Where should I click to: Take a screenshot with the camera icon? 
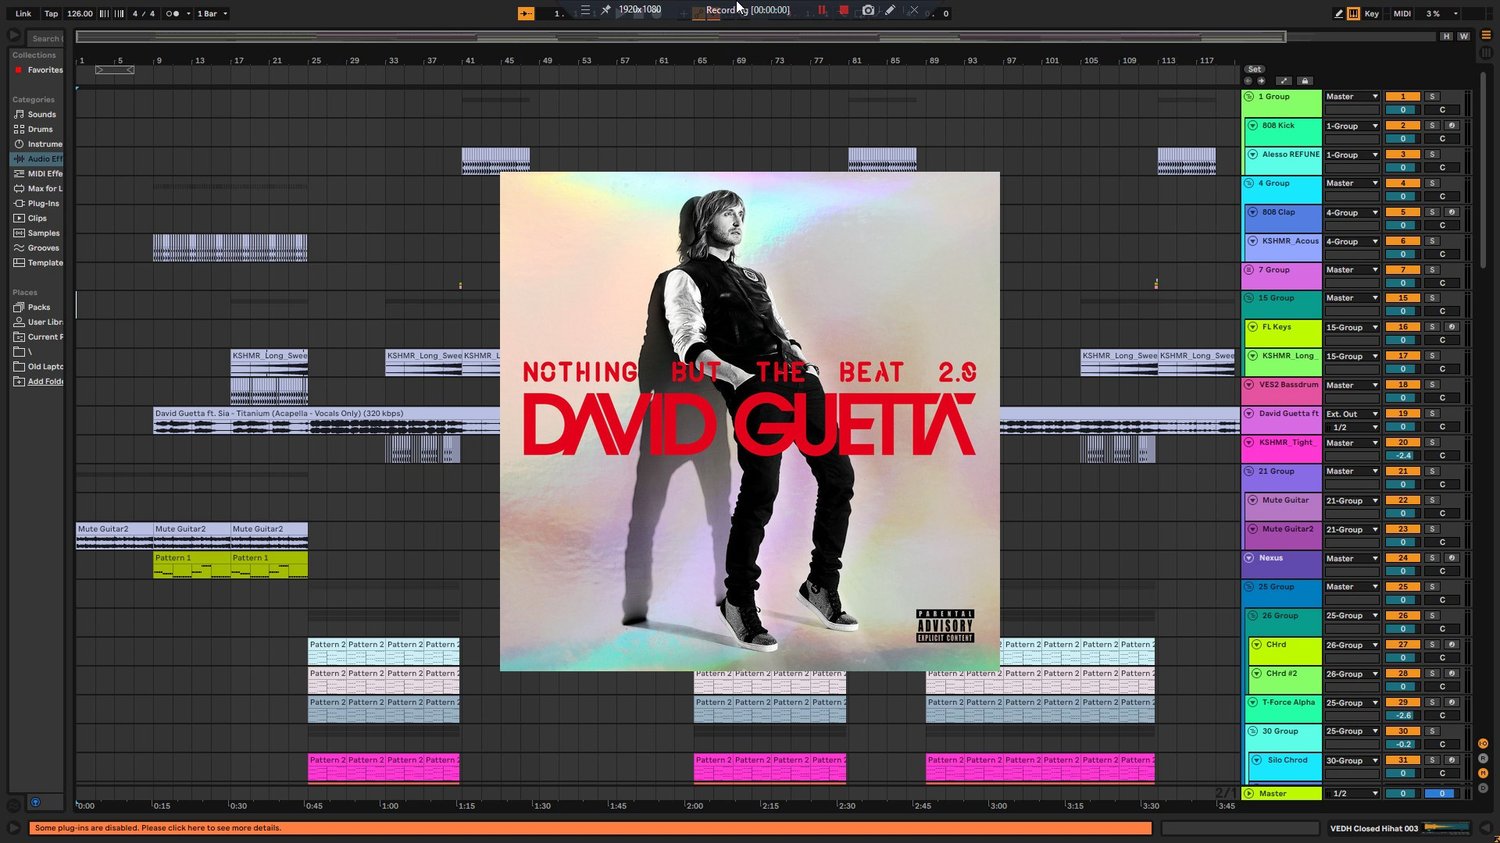[x=868, y=11]
